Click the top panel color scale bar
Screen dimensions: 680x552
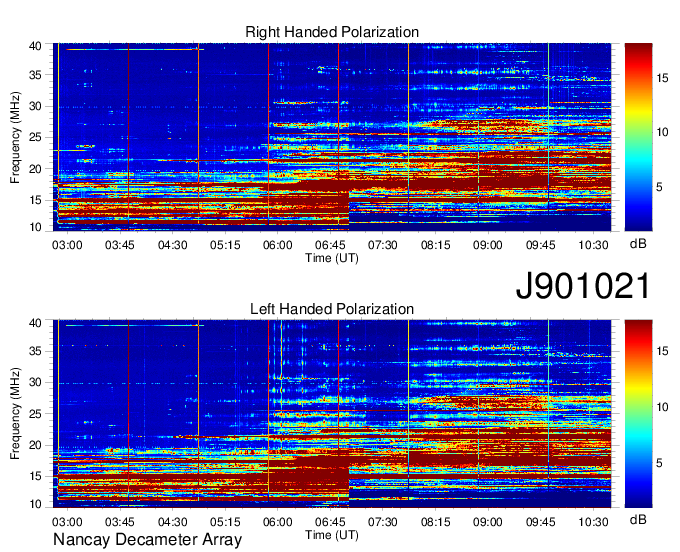tap(638, 137)
